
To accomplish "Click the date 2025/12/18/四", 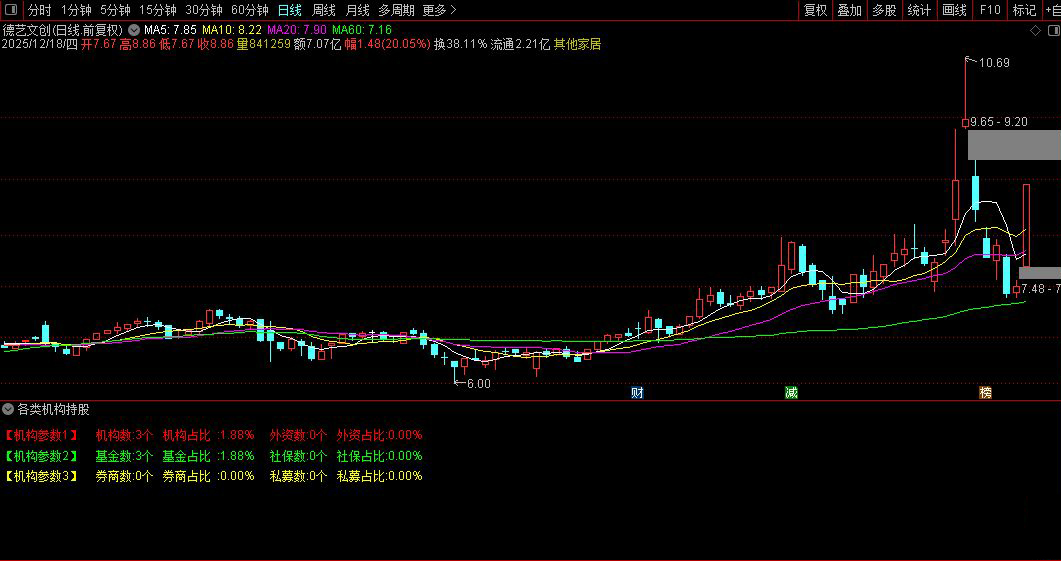I will click(x=40, y=45).
